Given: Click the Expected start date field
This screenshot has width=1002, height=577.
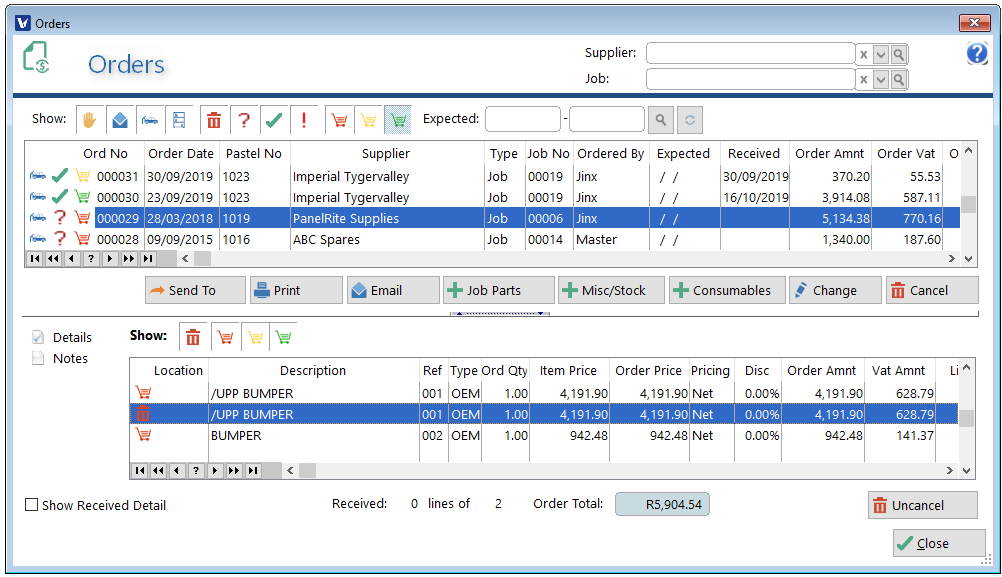Looking at the screenshot, I should (523, 119).
